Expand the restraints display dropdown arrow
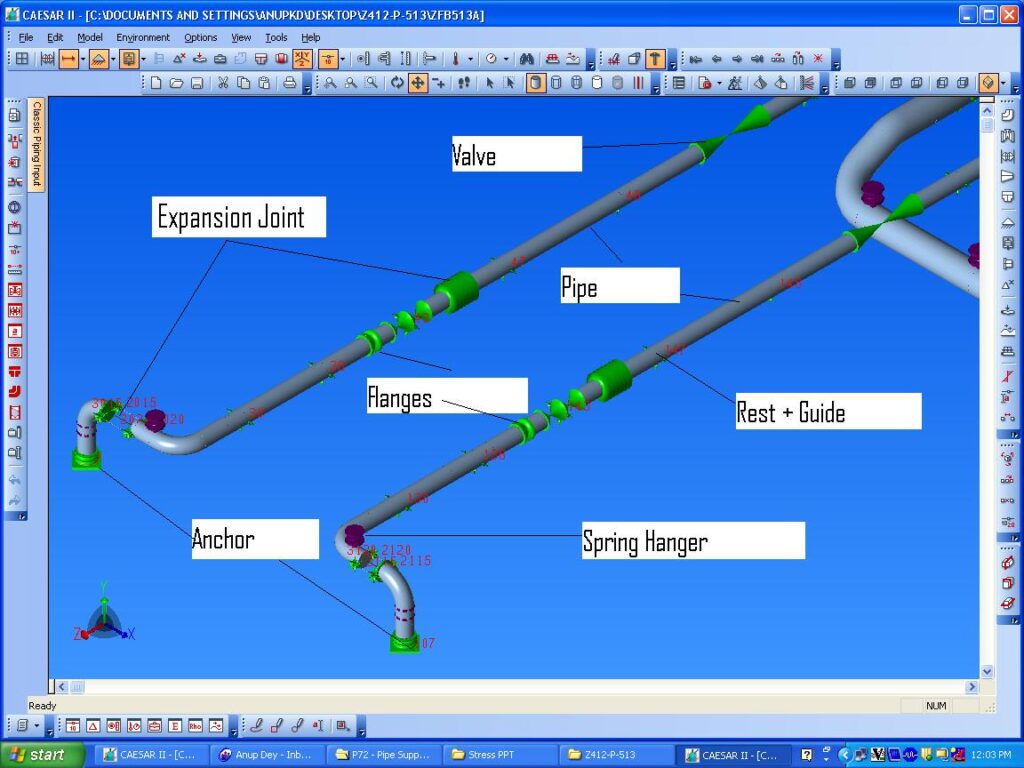 click(113, 59)
